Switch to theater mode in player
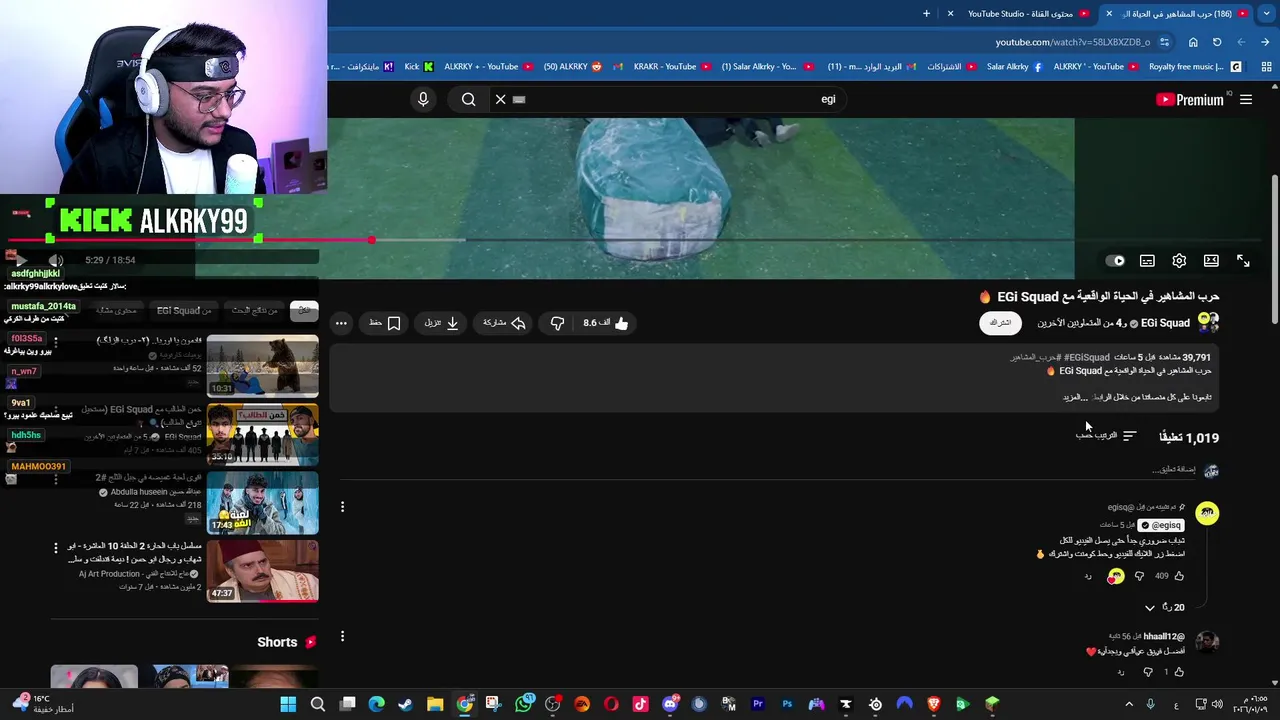The height and width of the screenshot is (720, 1280). tap(1211, 261)
